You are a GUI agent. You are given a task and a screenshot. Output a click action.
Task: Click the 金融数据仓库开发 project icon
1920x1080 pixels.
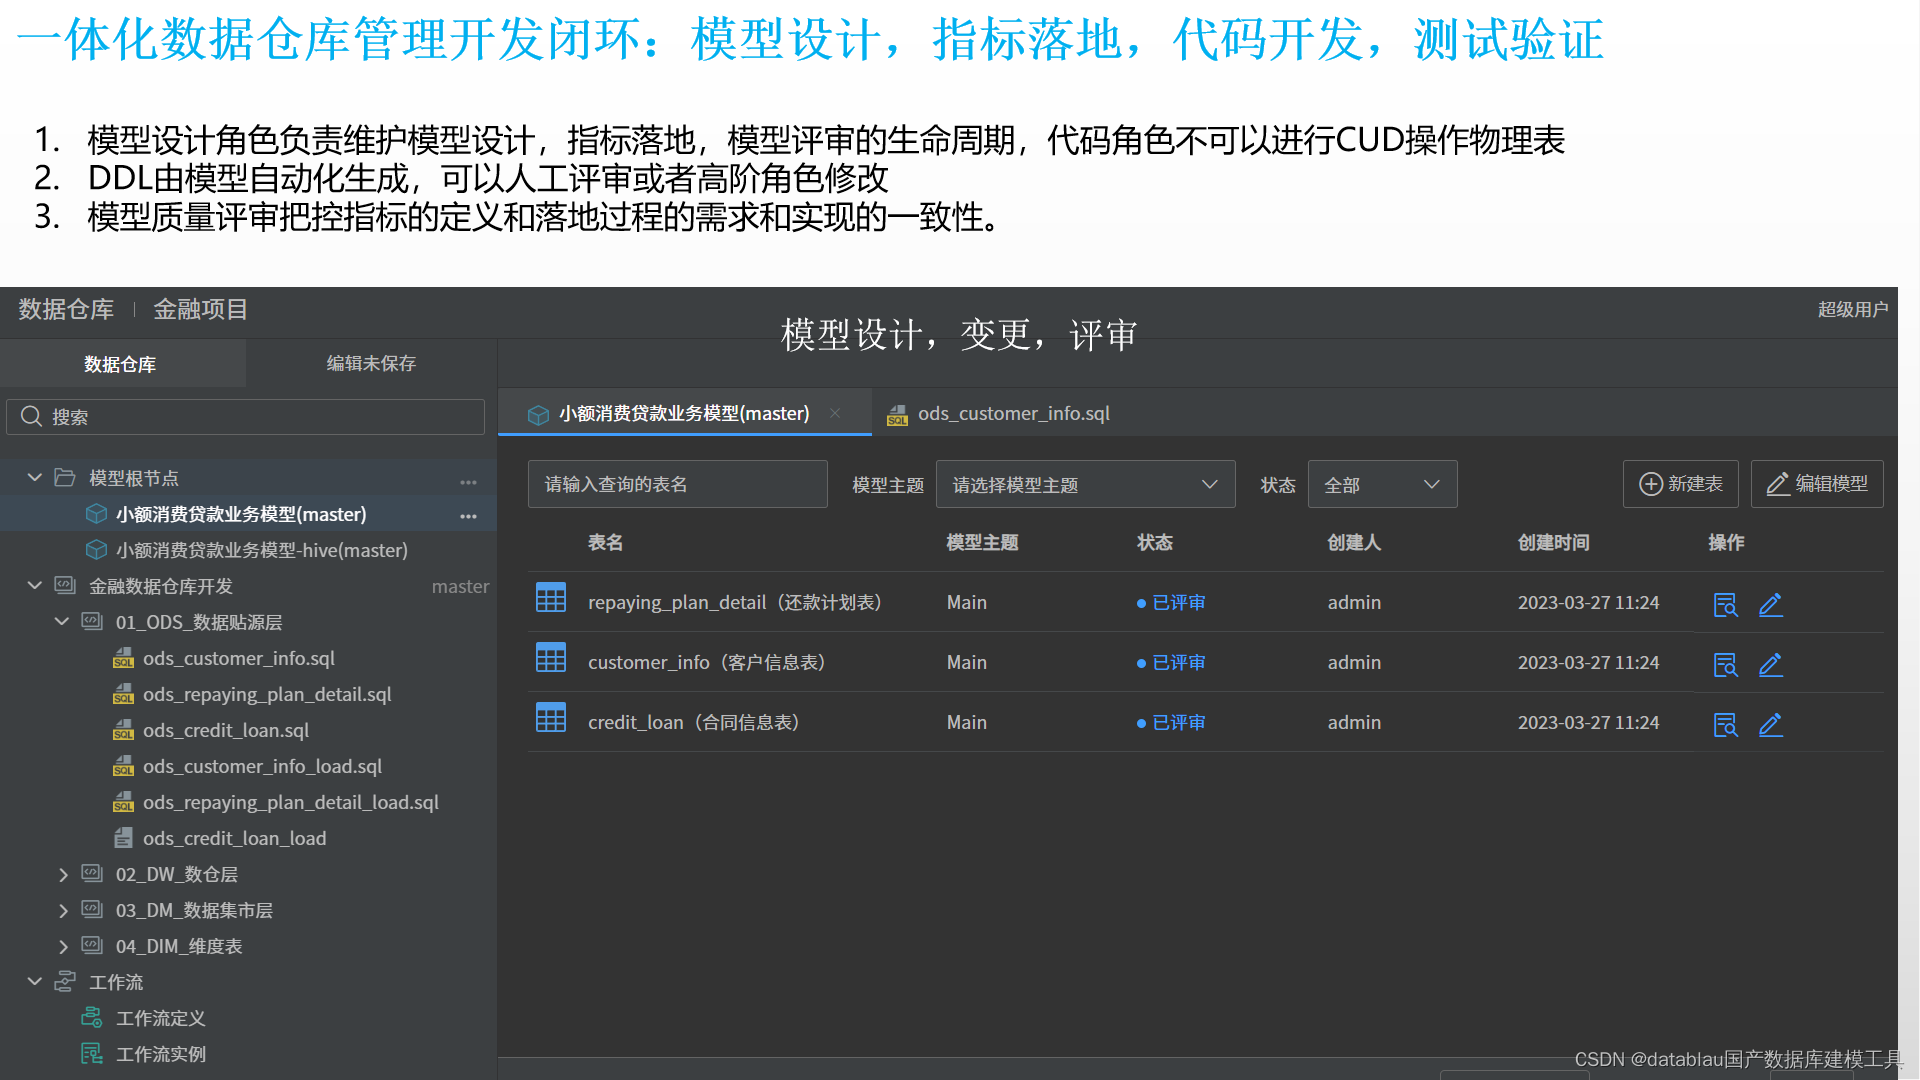tap(65, 585)
